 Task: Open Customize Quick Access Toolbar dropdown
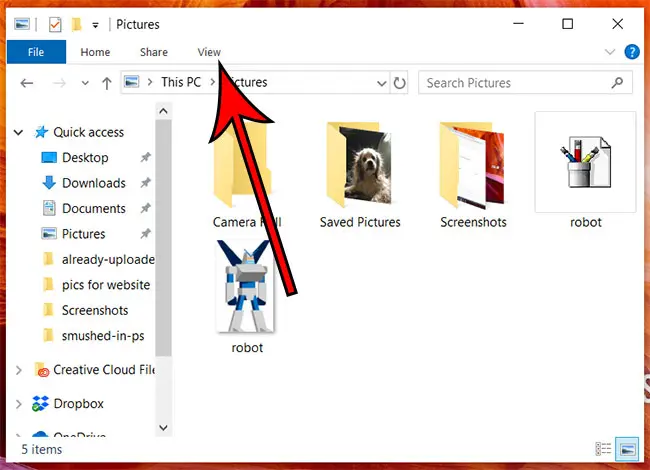click(95, 25)
